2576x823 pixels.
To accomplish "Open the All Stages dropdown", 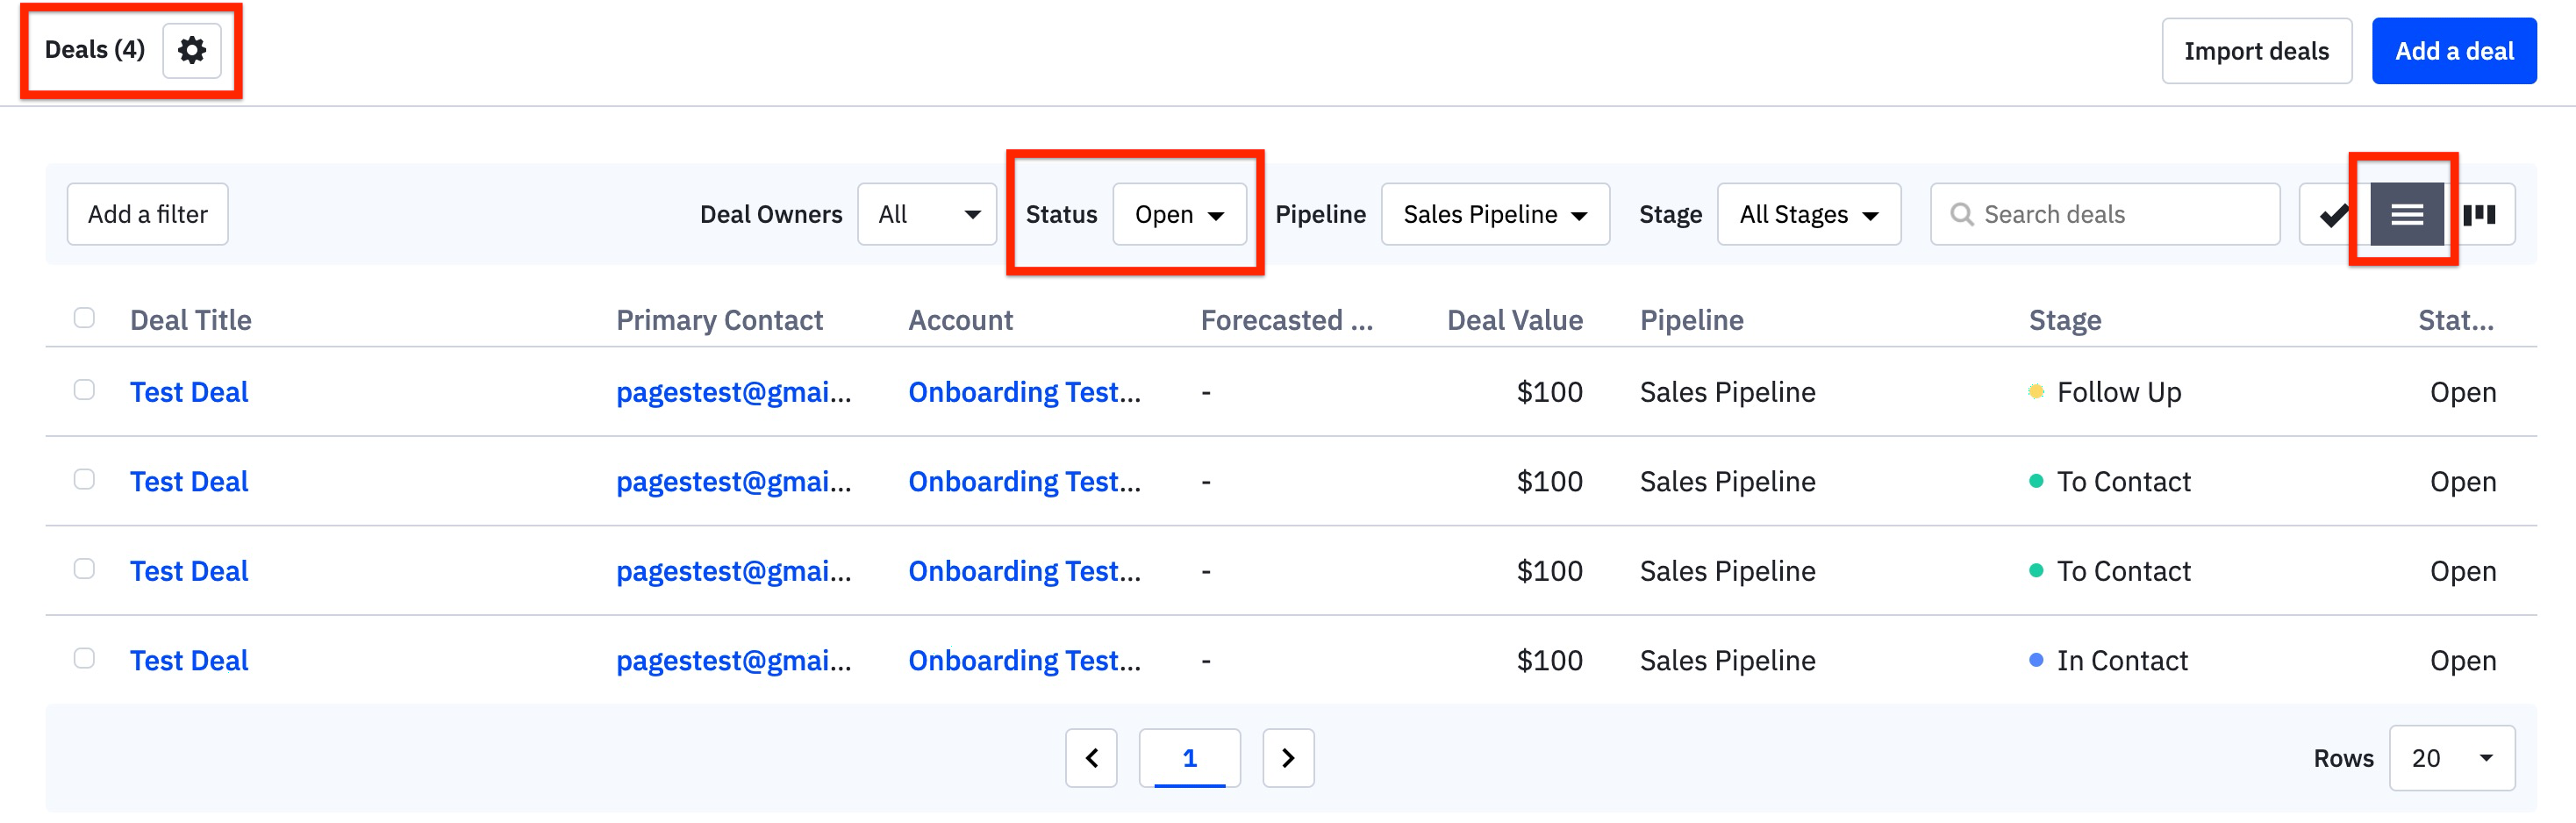I will coord(1809,214).
